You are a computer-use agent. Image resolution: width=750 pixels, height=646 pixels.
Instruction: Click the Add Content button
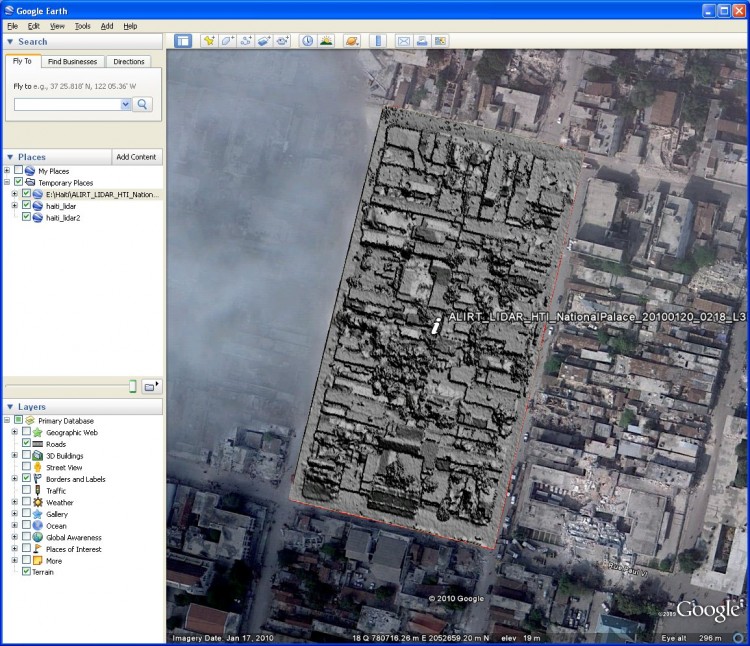coord(136,157)
